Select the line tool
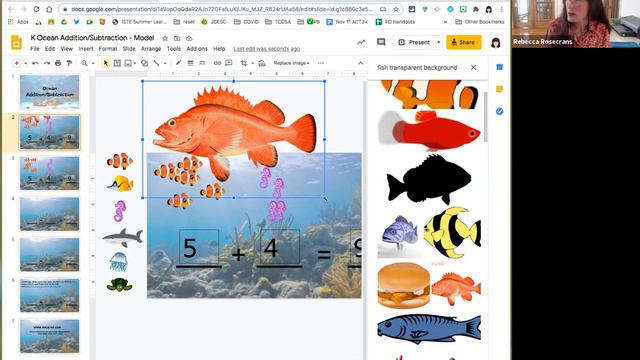 (x=156, y=63)
